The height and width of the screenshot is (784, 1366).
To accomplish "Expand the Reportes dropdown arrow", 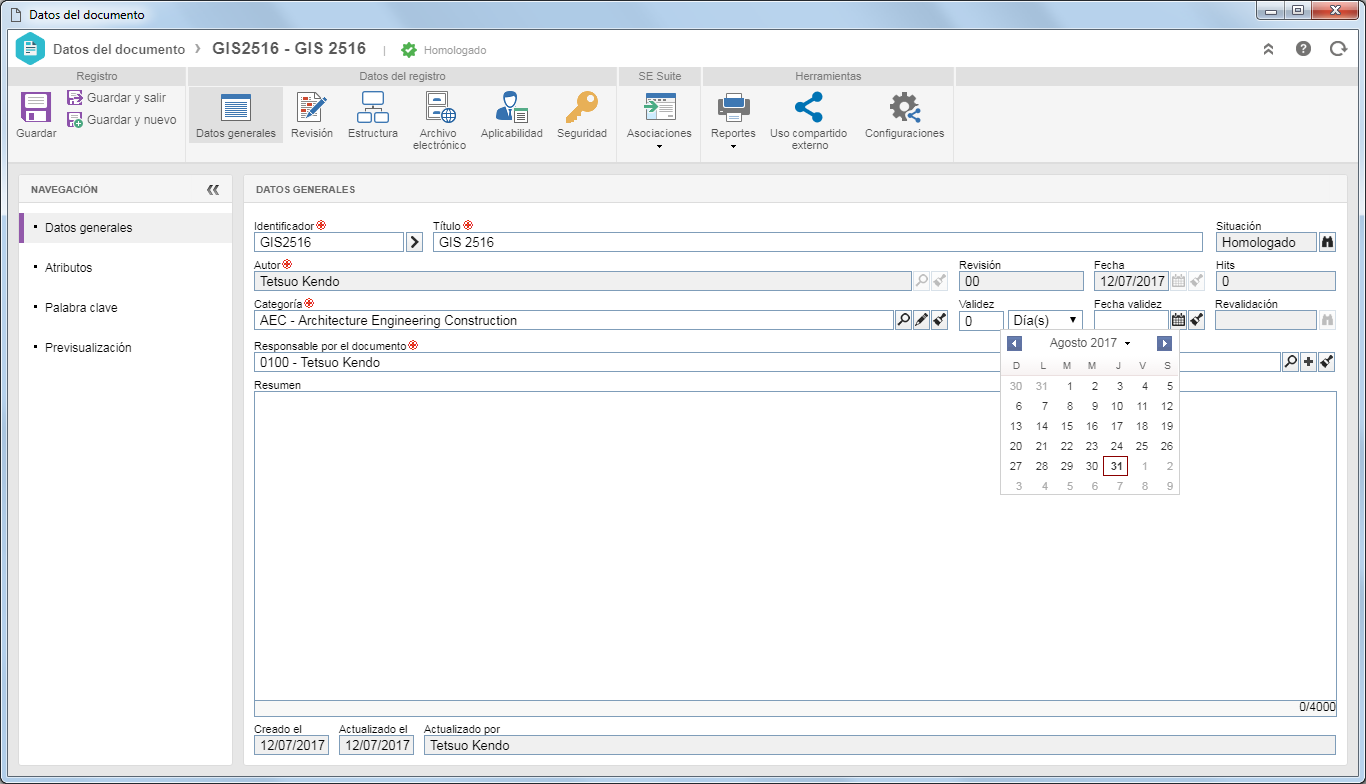I will [x=733, y=147].
